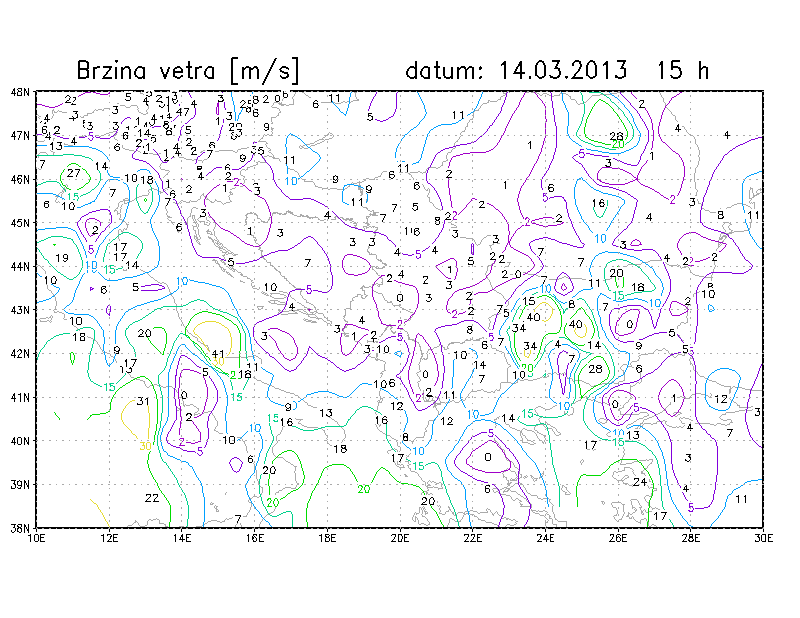Click the hour label '15 h'
The width and height of the screenshot is (800, 618).
point(683,70)
